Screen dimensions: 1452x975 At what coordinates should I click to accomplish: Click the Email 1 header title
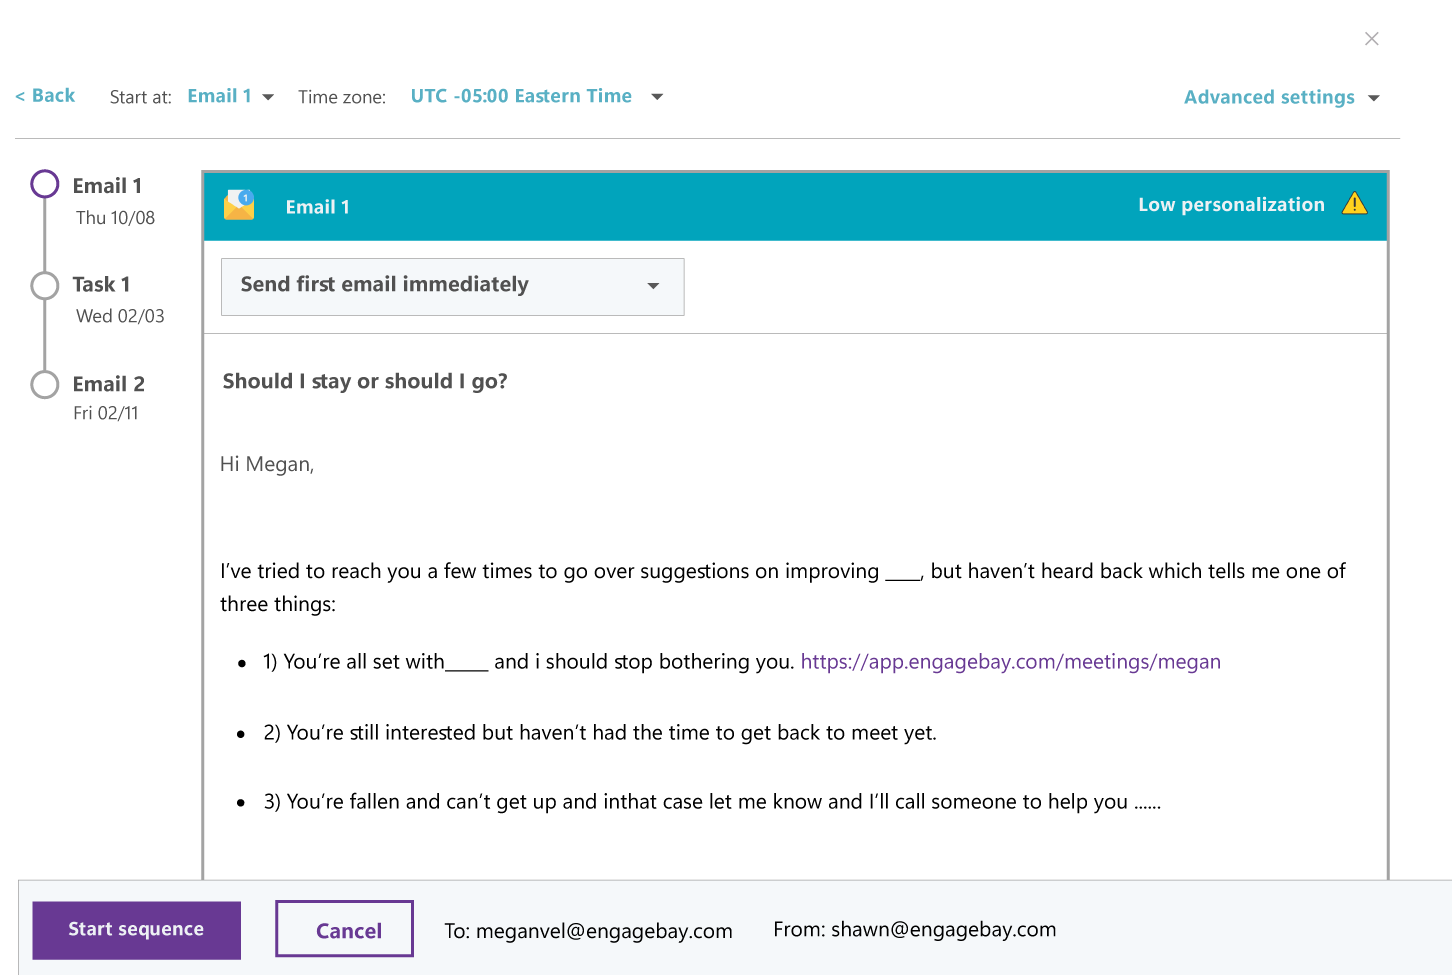pyautogui.click(x=317, y=207)
